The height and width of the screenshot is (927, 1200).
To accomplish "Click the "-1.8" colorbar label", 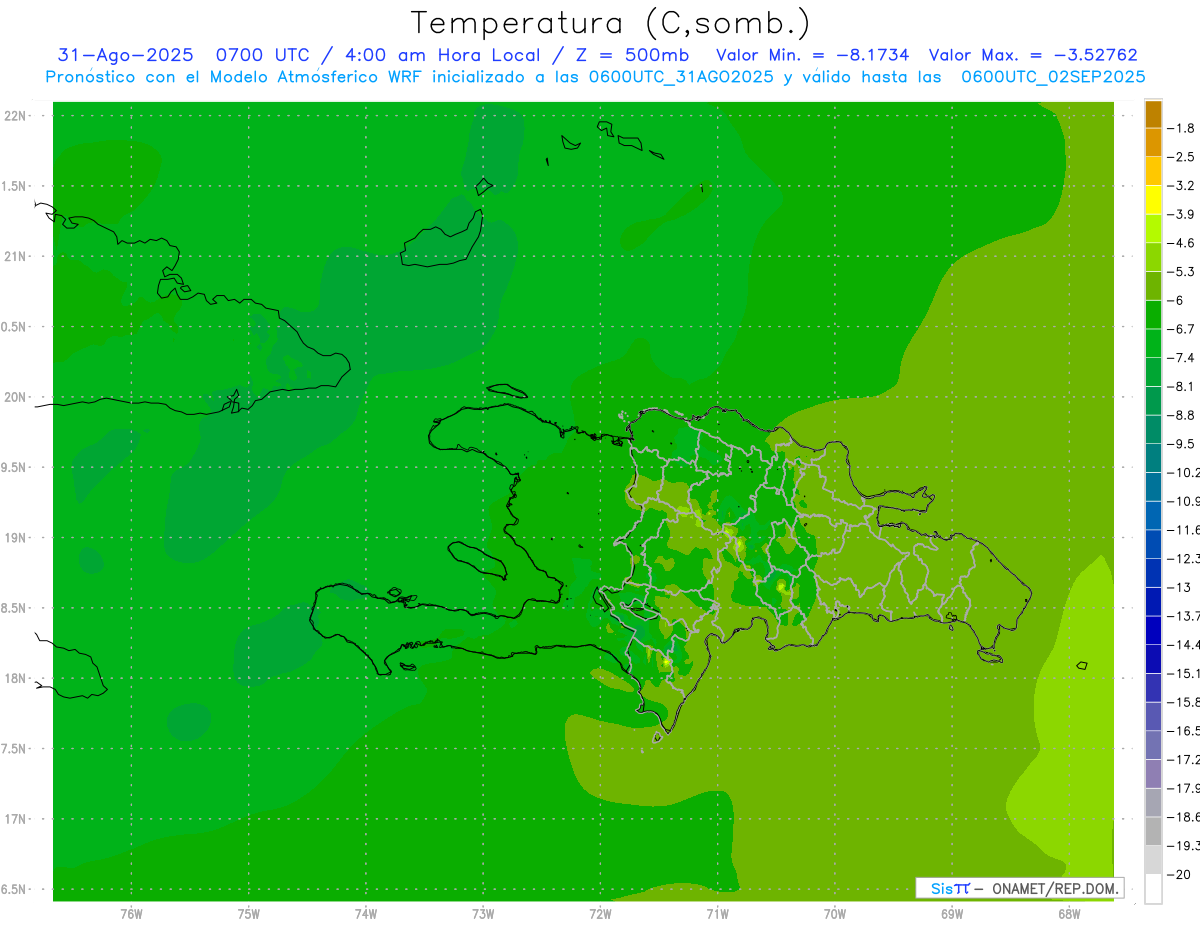I will 1181,128.
